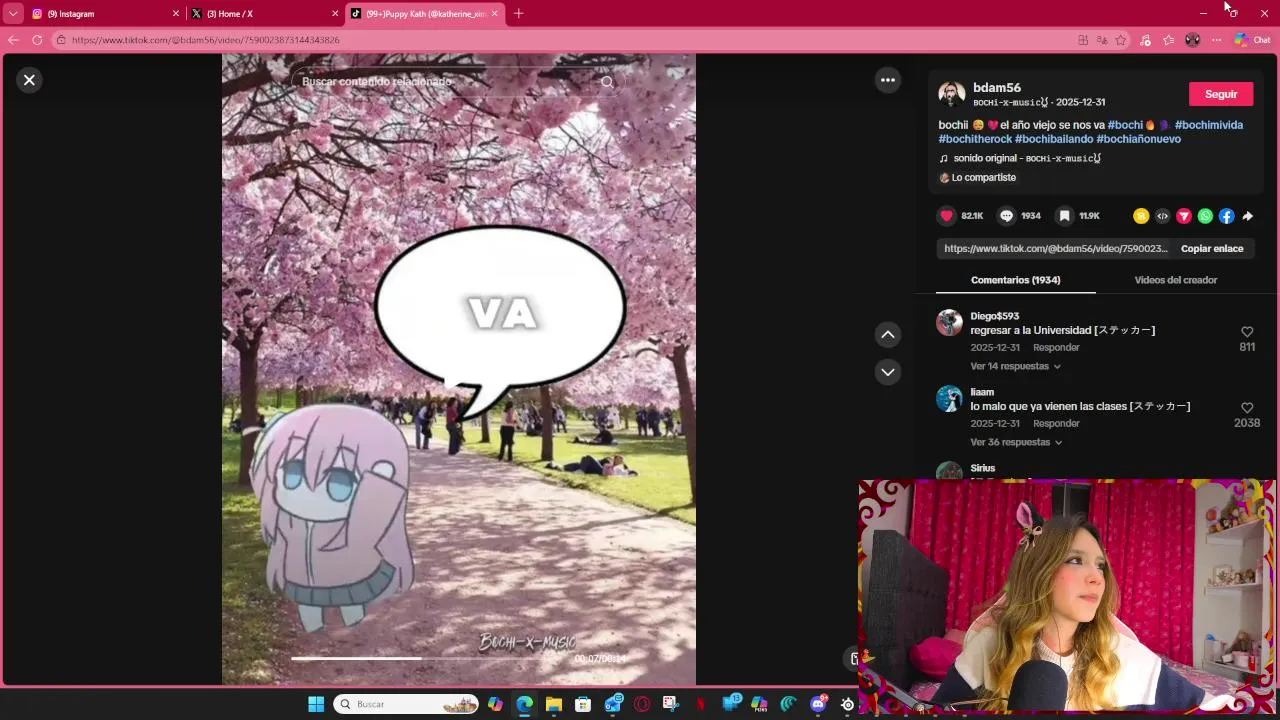Follow bdam56 with Seguir button
This screenshot has height=720, width=1280.
pyautogui.click(x=1221, y=94)
